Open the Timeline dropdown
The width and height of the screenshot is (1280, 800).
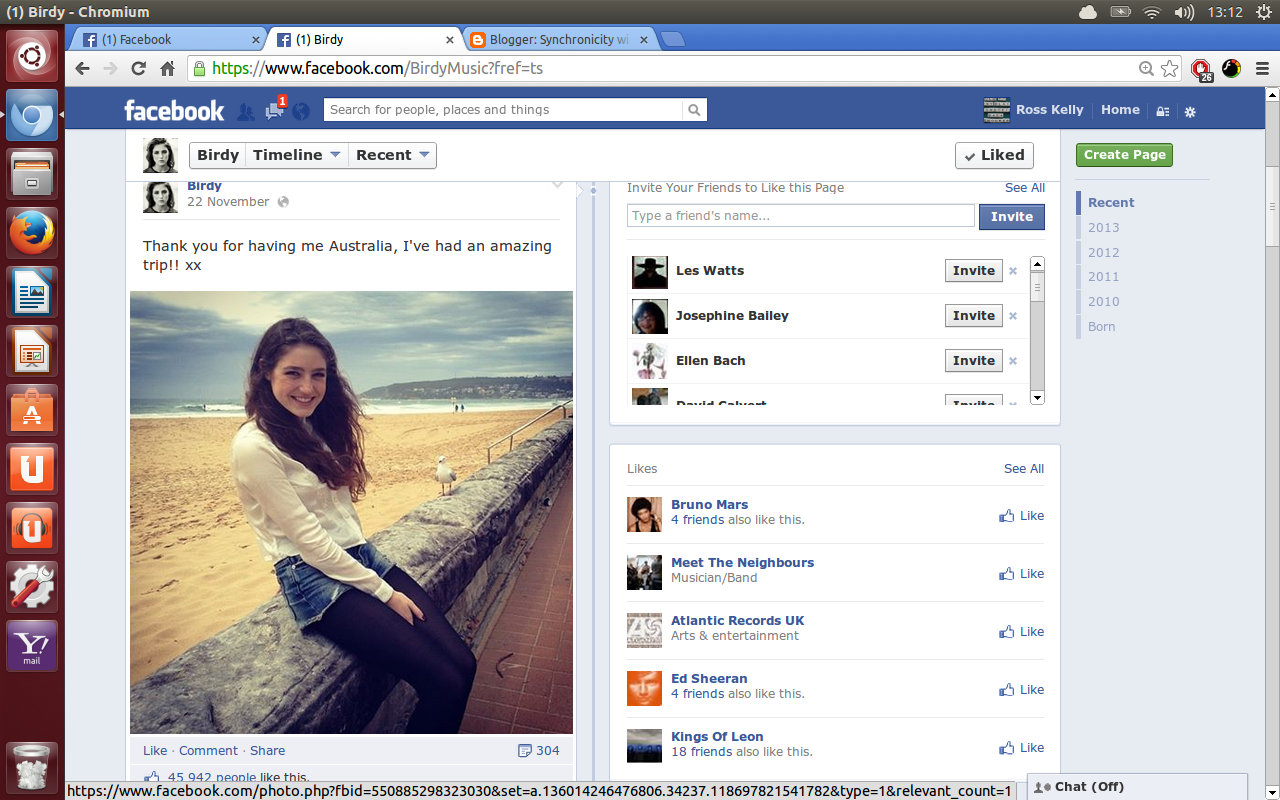297,155
